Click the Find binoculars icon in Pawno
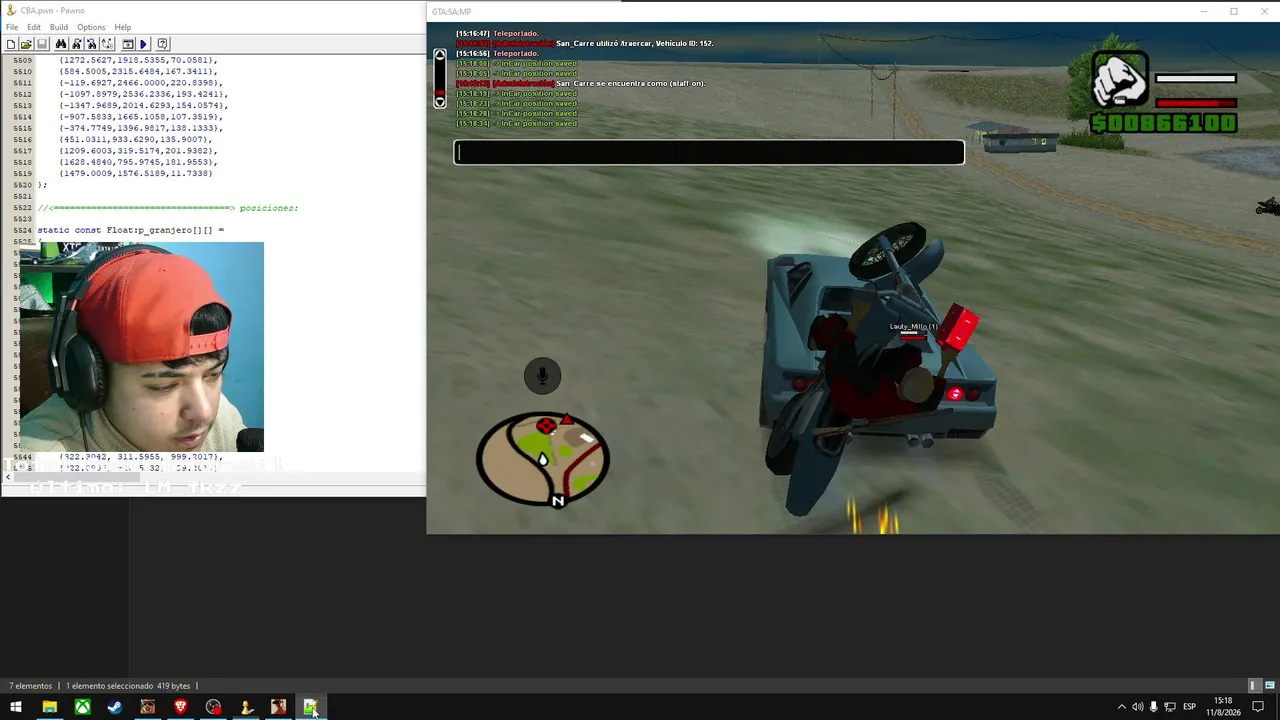The width and height of the screenshot is (1280, 720). coord(61,44)
